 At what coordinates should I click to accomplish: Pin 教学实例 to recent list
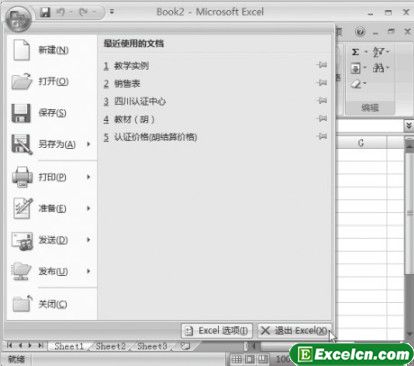pyautogui.click(x=322, y=65)
